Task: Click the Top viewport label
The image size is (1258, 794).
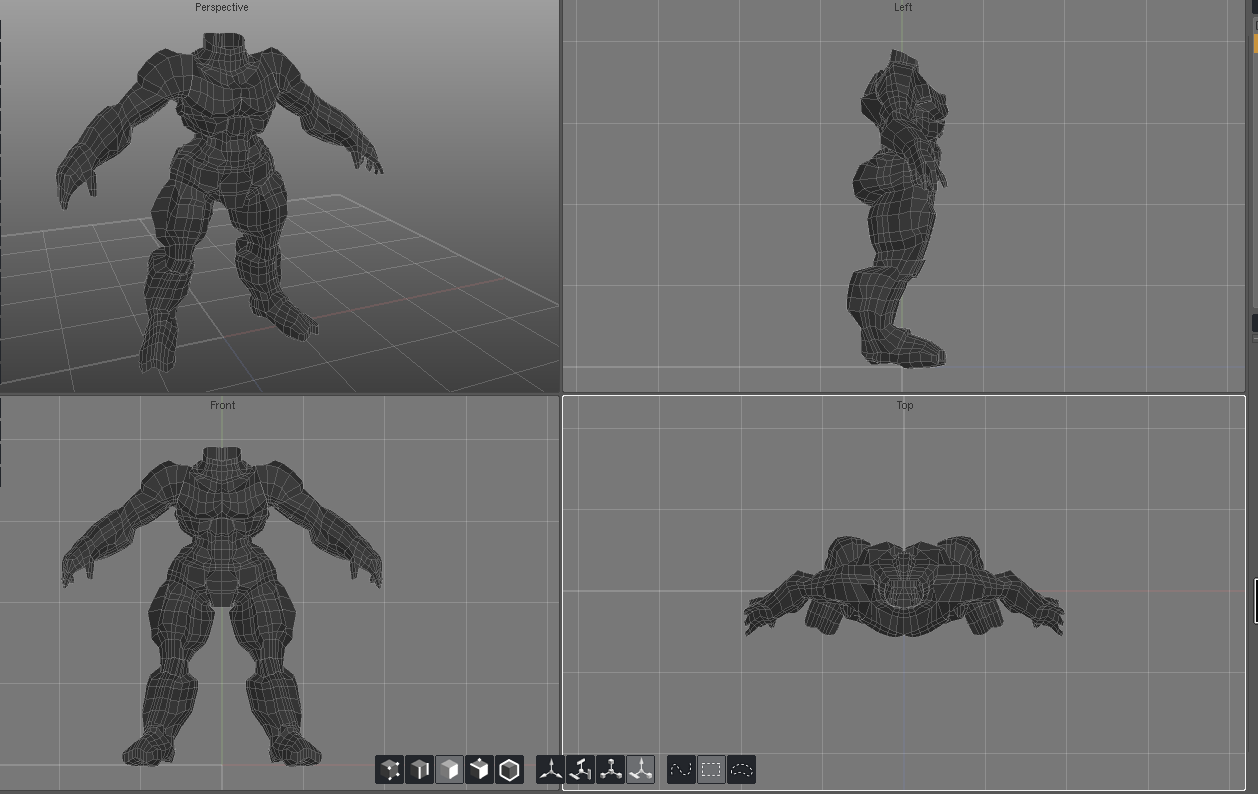Action: point(905,405)
